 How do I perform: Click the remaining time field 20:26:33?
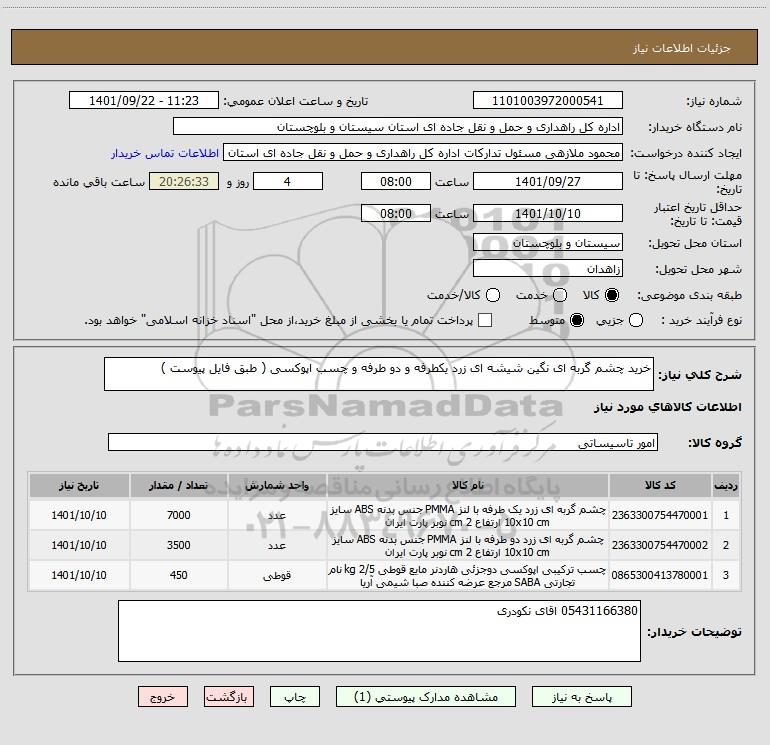click(x=184, y=181)
